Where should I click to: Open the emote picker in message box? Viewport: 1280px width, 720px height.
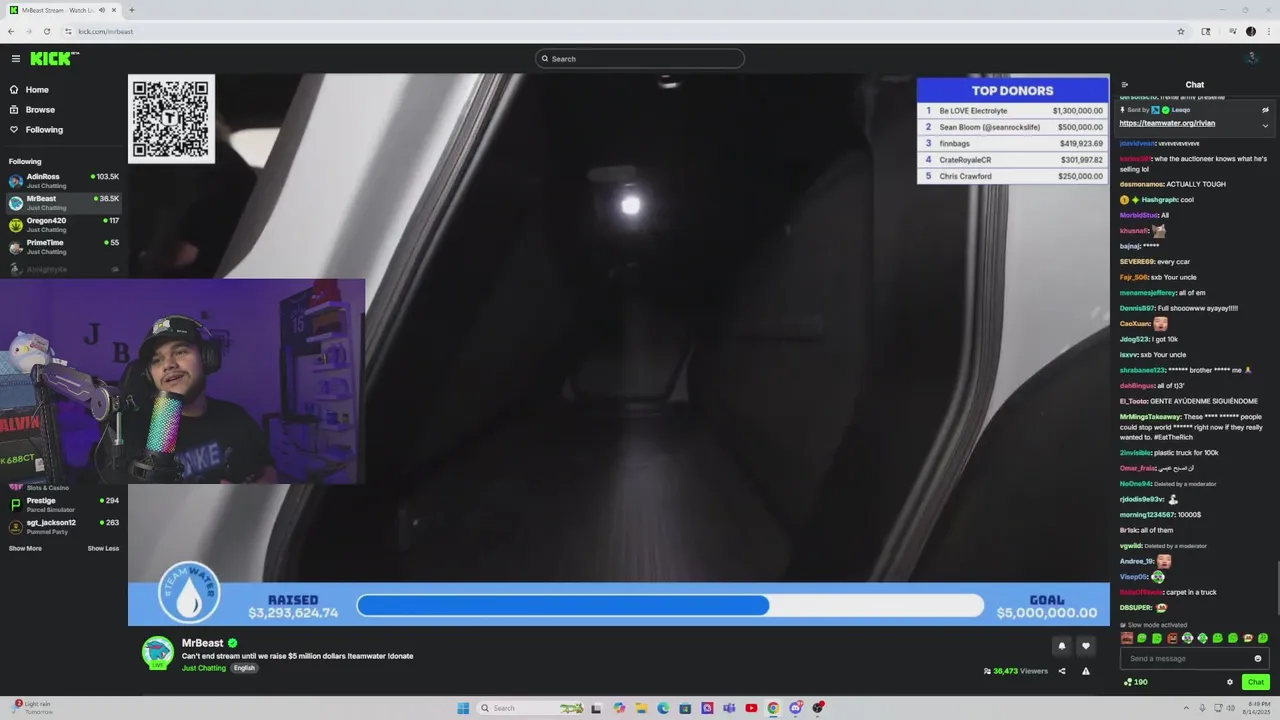tap(1258, 658)
